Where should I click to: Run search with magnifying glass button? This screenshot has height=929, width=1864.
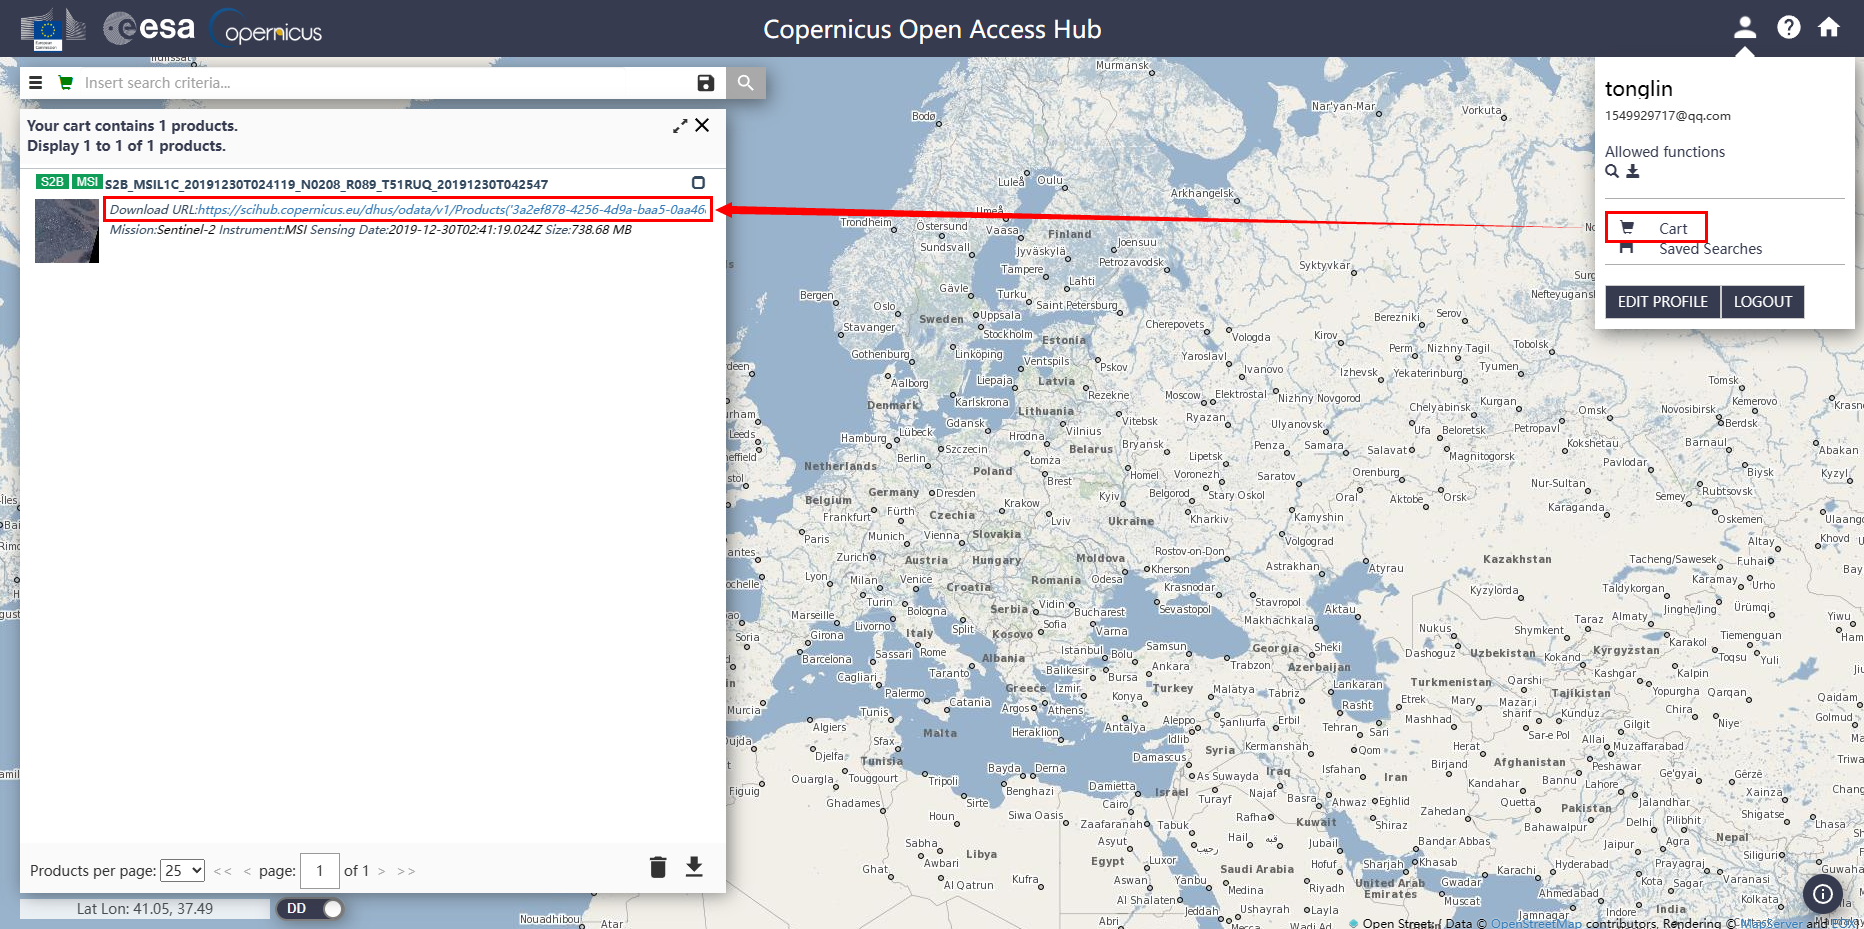pyautogui.click(x=746, y=83)
